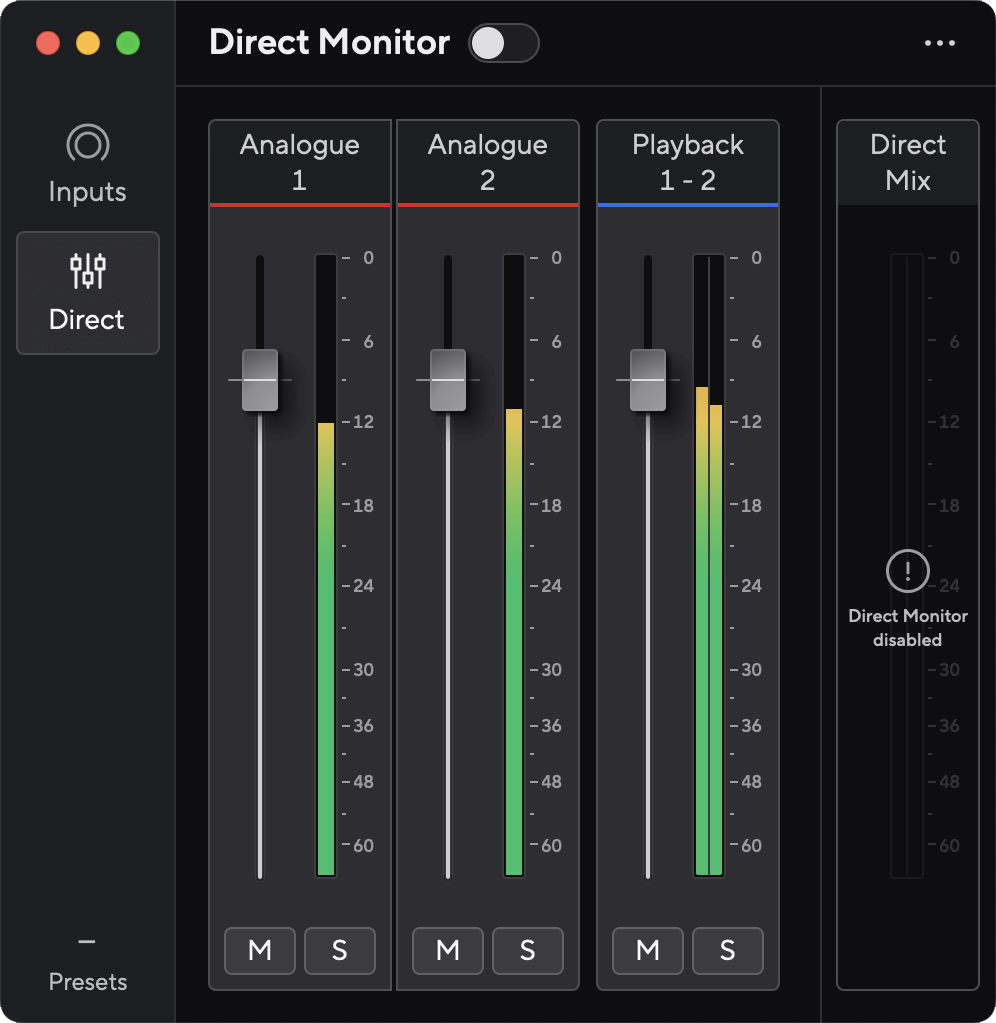This screenshot has height=1023, width=996.
Task: Click the Analogue 1 level meter
Action: pyautogui.click(x=326, y=566)
